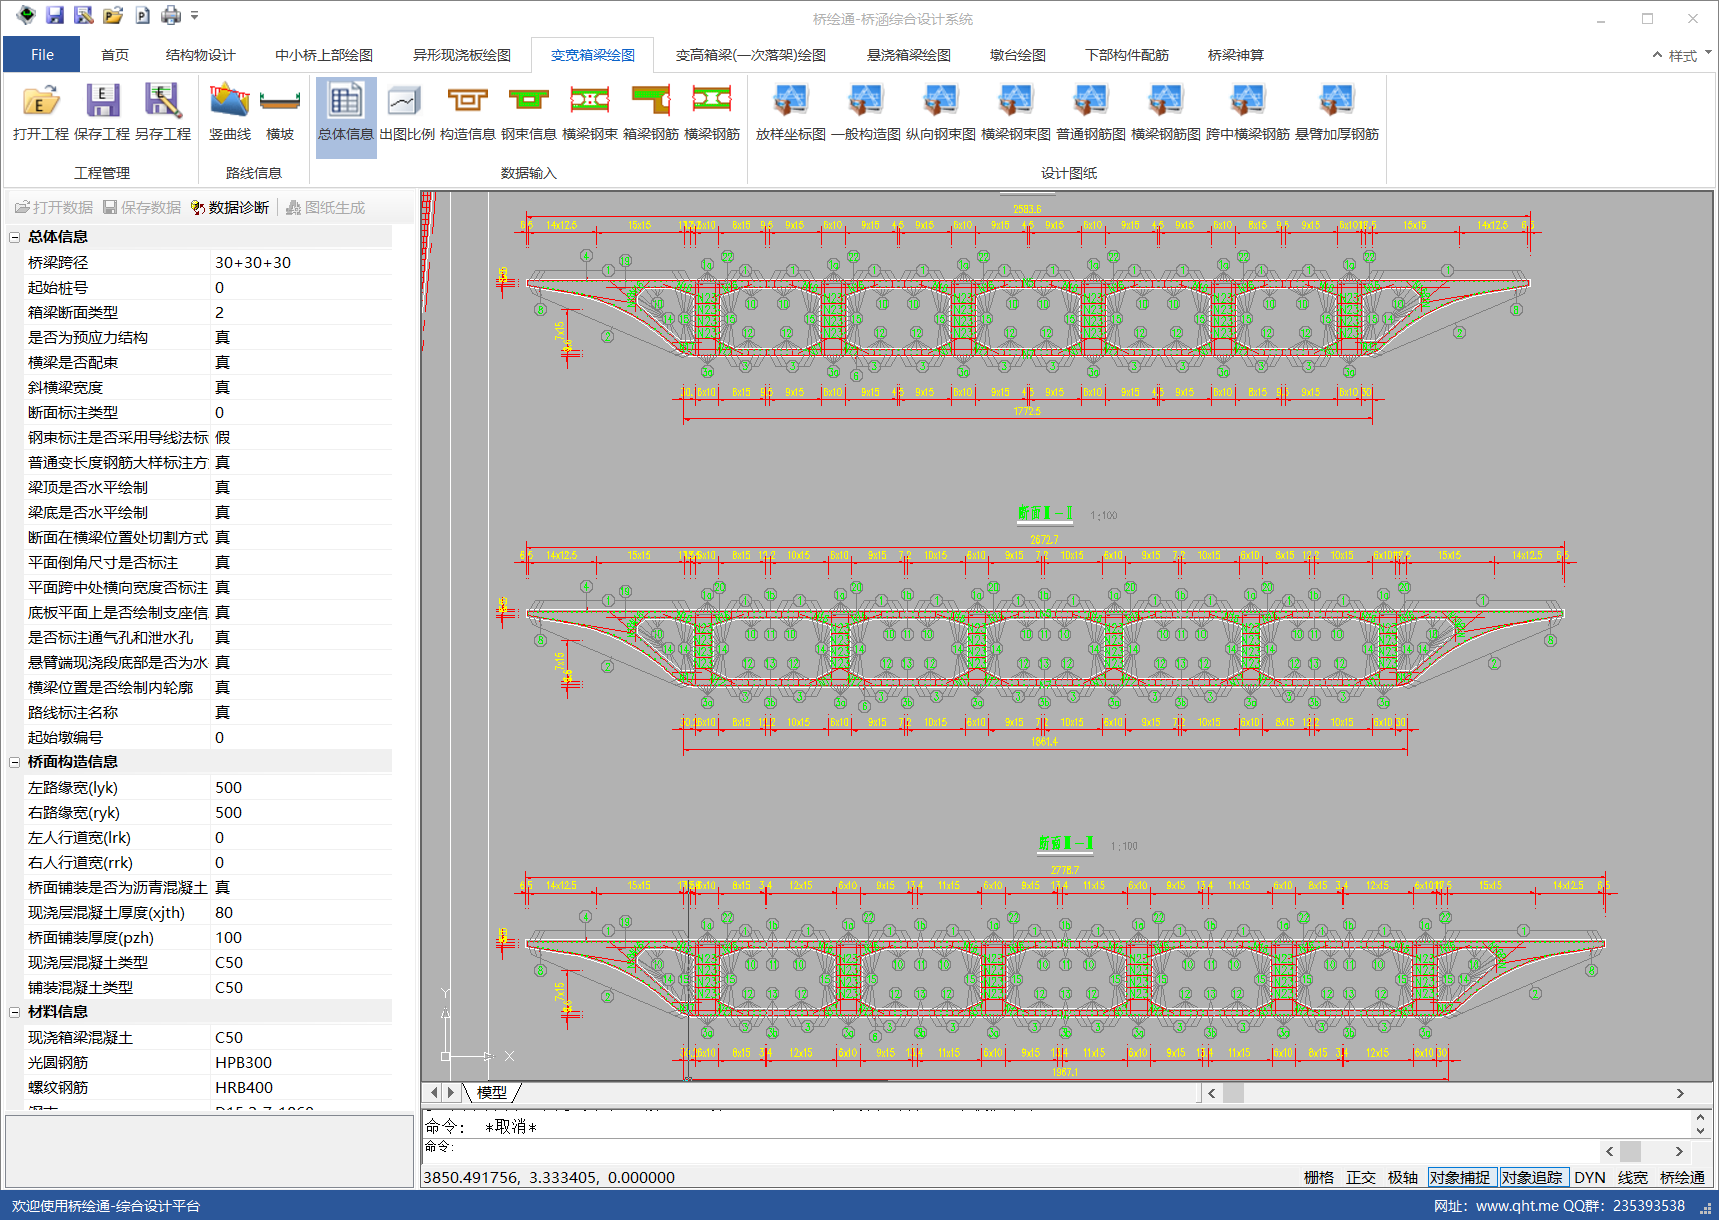Image resolution: width=1719 pixels, height=1220 pixels.
Task: Click the 数据诊断 button
Action: click(230, 207)
